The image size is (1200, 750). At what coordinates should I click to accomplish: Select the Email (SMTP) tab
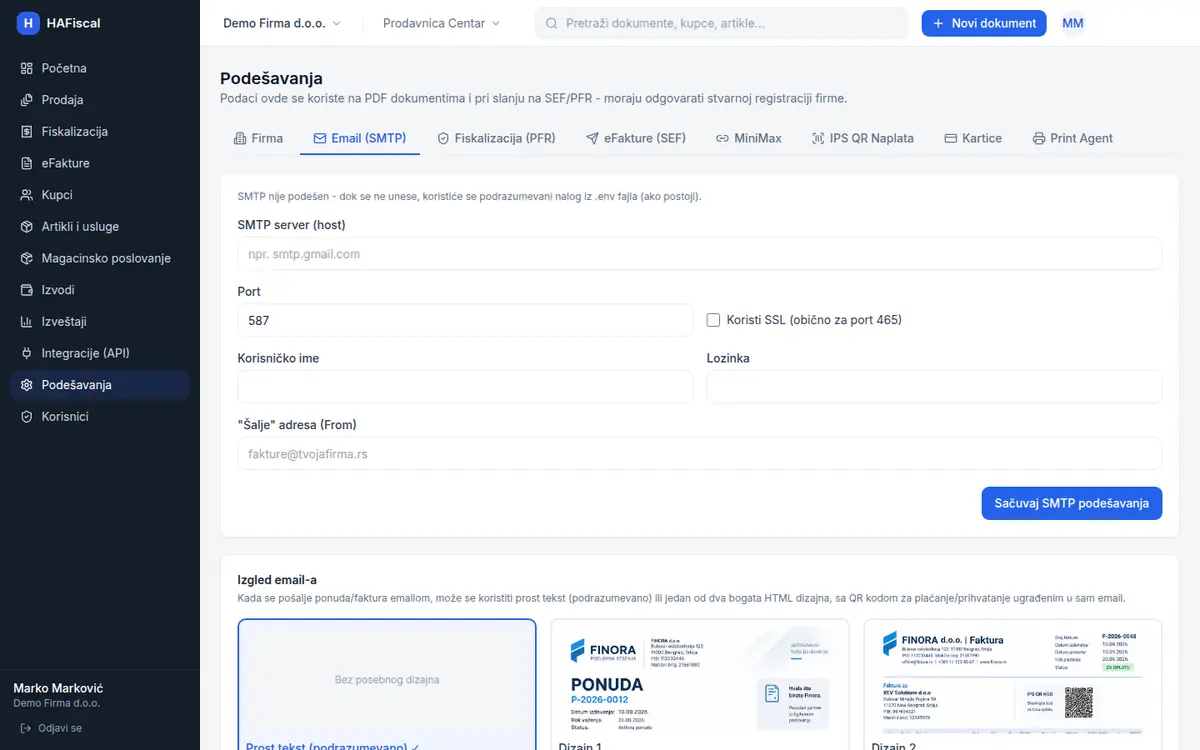pos(360,139)
